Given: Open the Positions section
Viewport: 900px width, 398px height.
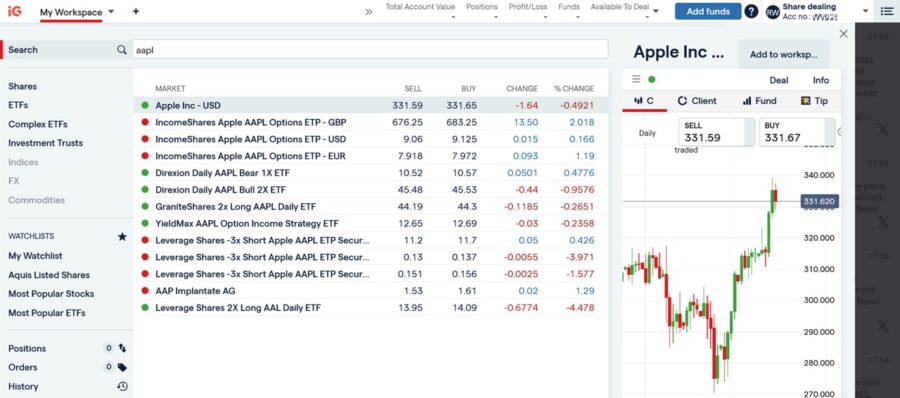Looking at the screenshot, I should point(27,349).
